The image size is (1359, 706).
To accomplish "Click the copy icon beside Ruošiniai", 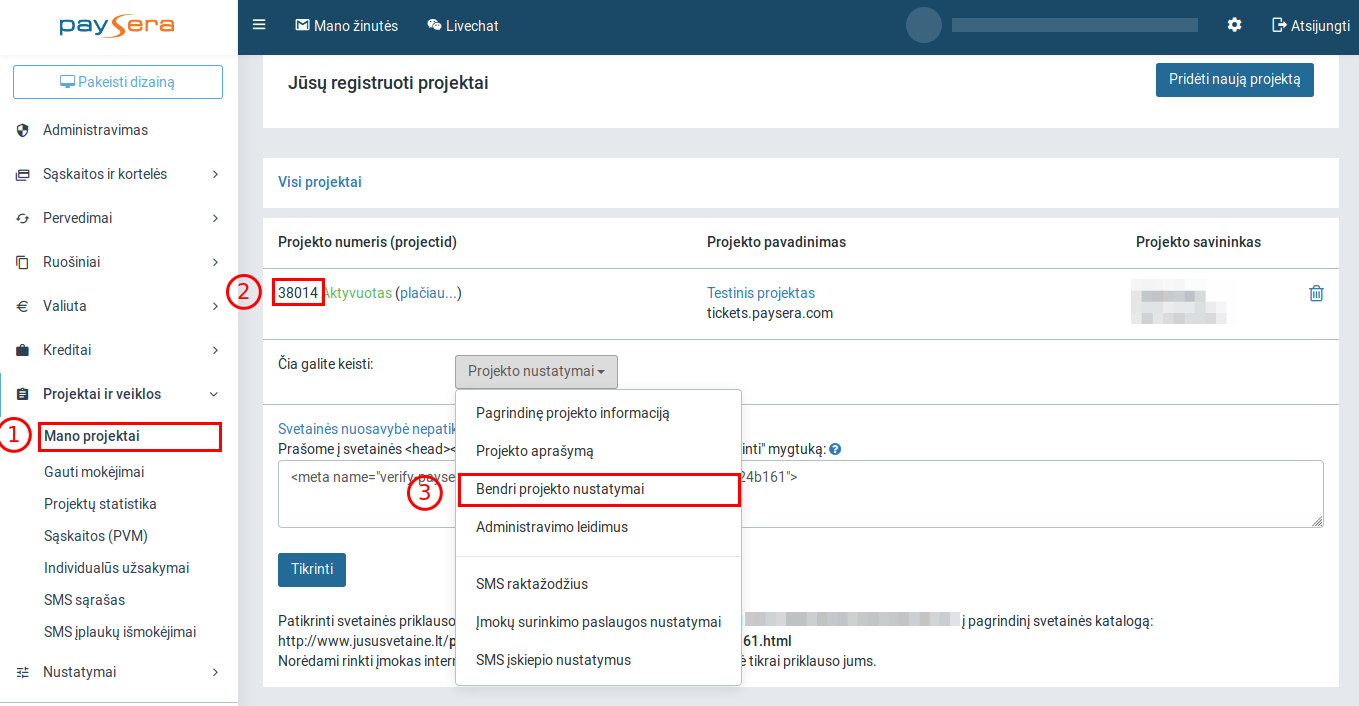I will click(23, 262).
